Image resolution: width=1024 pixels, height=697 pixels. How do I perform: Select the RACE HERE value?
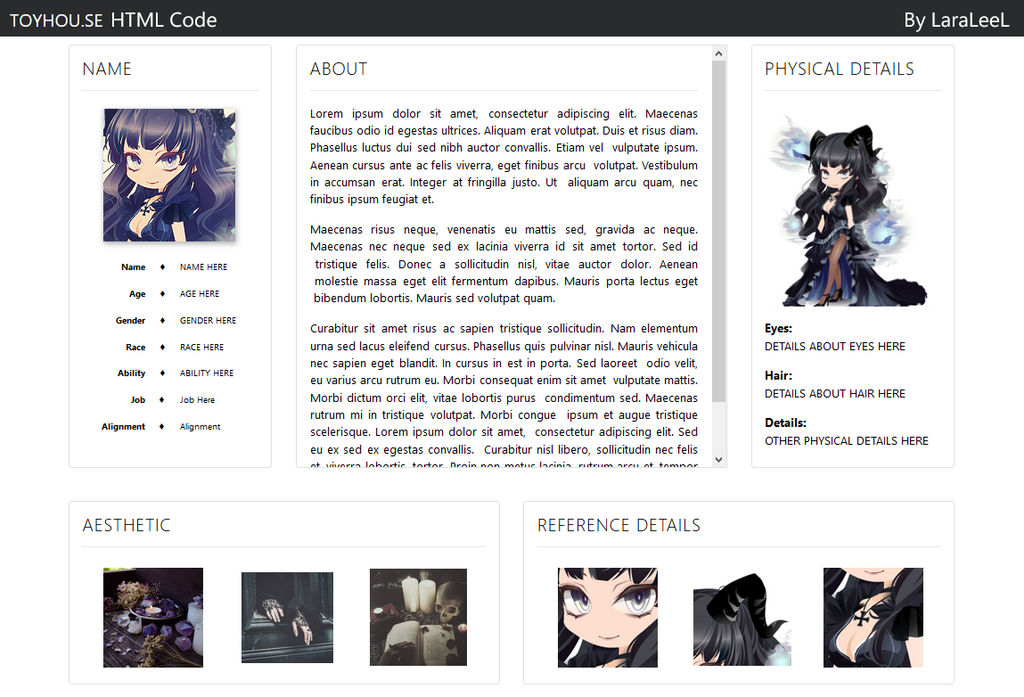202,348
